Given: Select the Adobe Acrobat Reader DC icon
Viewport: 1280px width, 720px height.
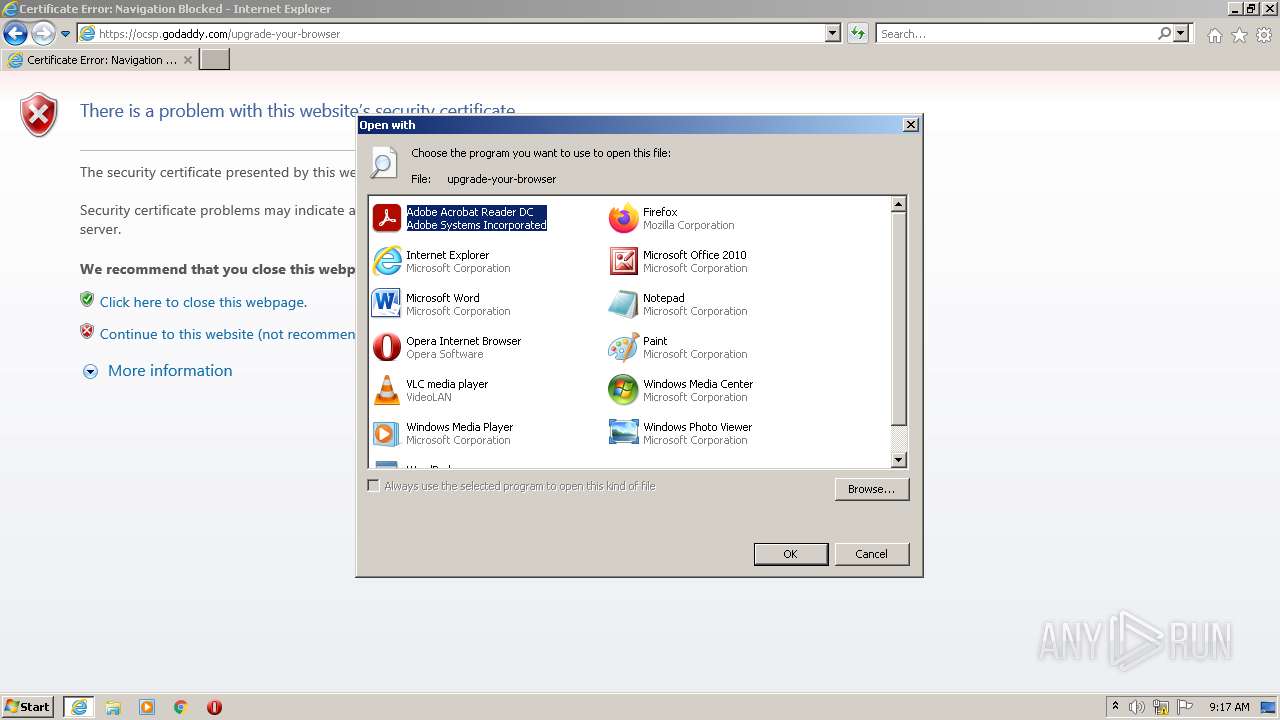Looking at the screenshot, I should pos(387,218).
